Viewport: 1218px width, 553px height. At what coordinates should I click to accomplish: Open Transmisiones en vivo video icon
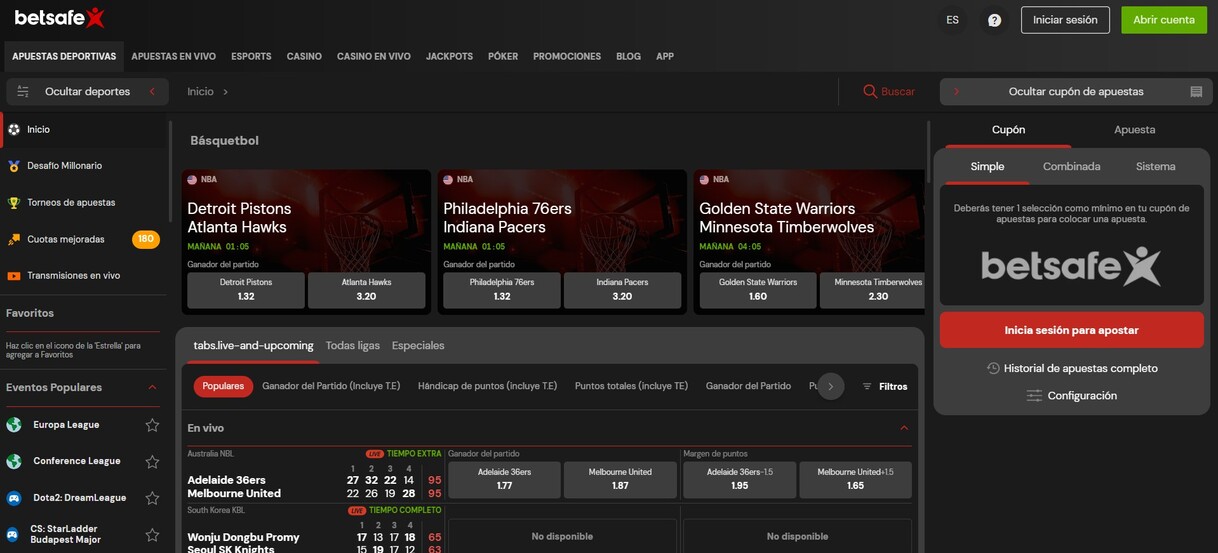(14, 276)
